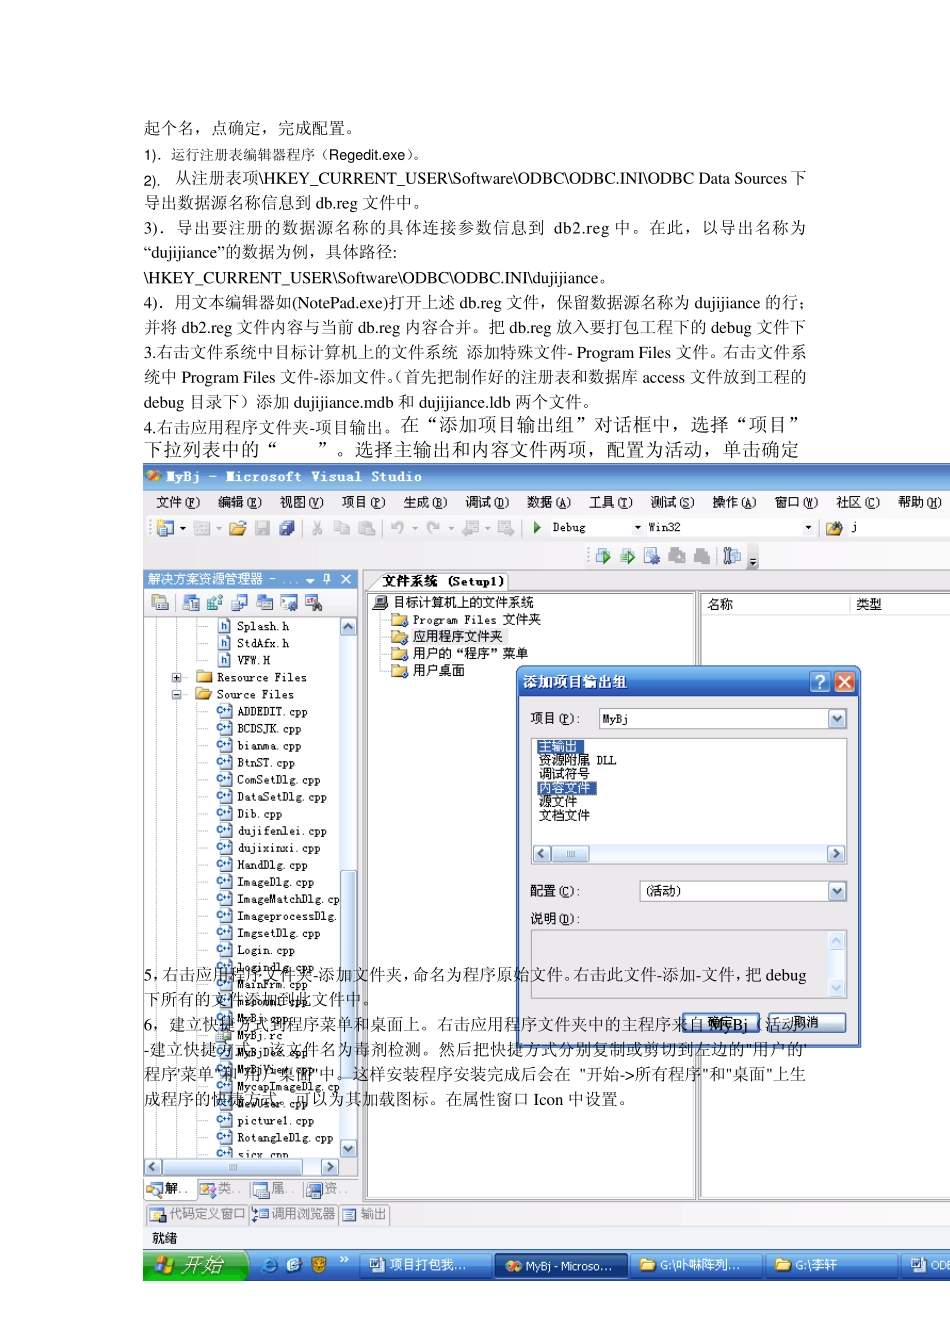Screen dimensions: 950x1344
Task: Open the Debug configuration dropdown
Action: (638, 528)
